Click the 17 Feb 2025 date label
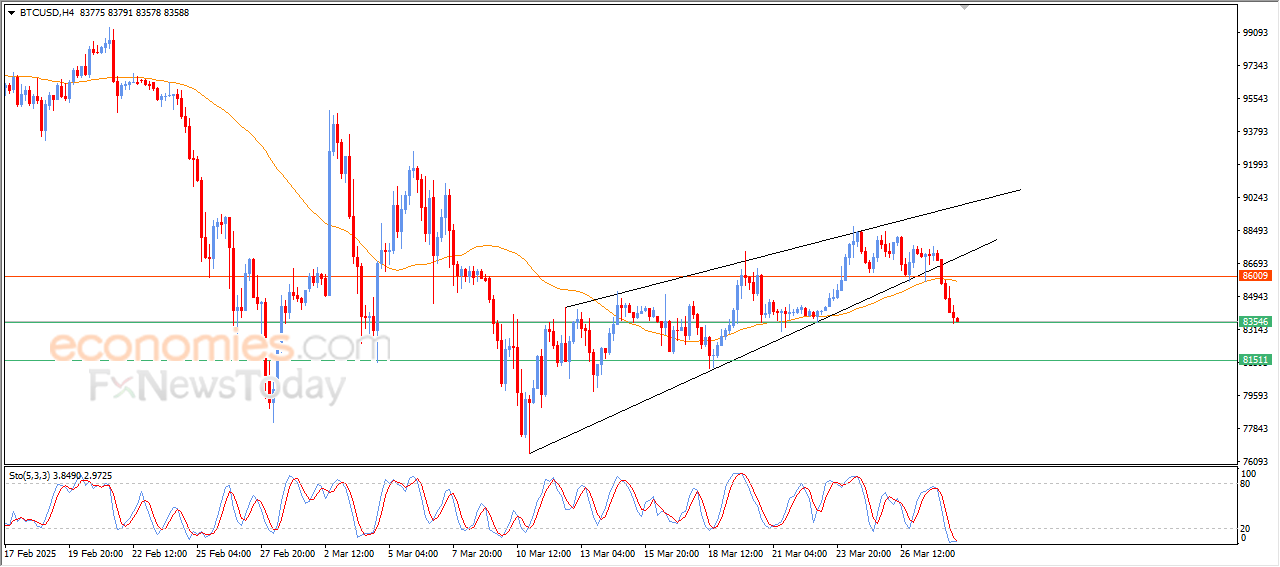This screenshot has width=1280, height=567. (28, 552)
